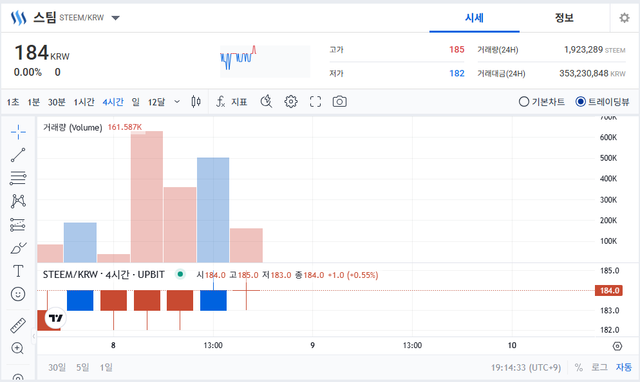
Task: Expand the STEEM/KRW market selector dropdown
Action: pos(116,18)
